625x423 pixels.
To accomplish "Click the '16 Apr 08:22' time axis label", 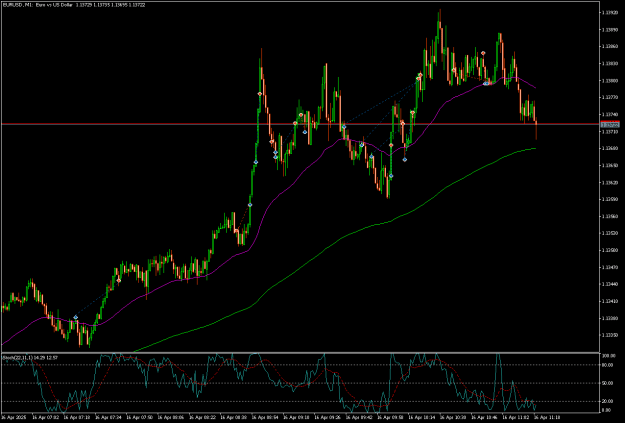I will (x=202, y=417).
